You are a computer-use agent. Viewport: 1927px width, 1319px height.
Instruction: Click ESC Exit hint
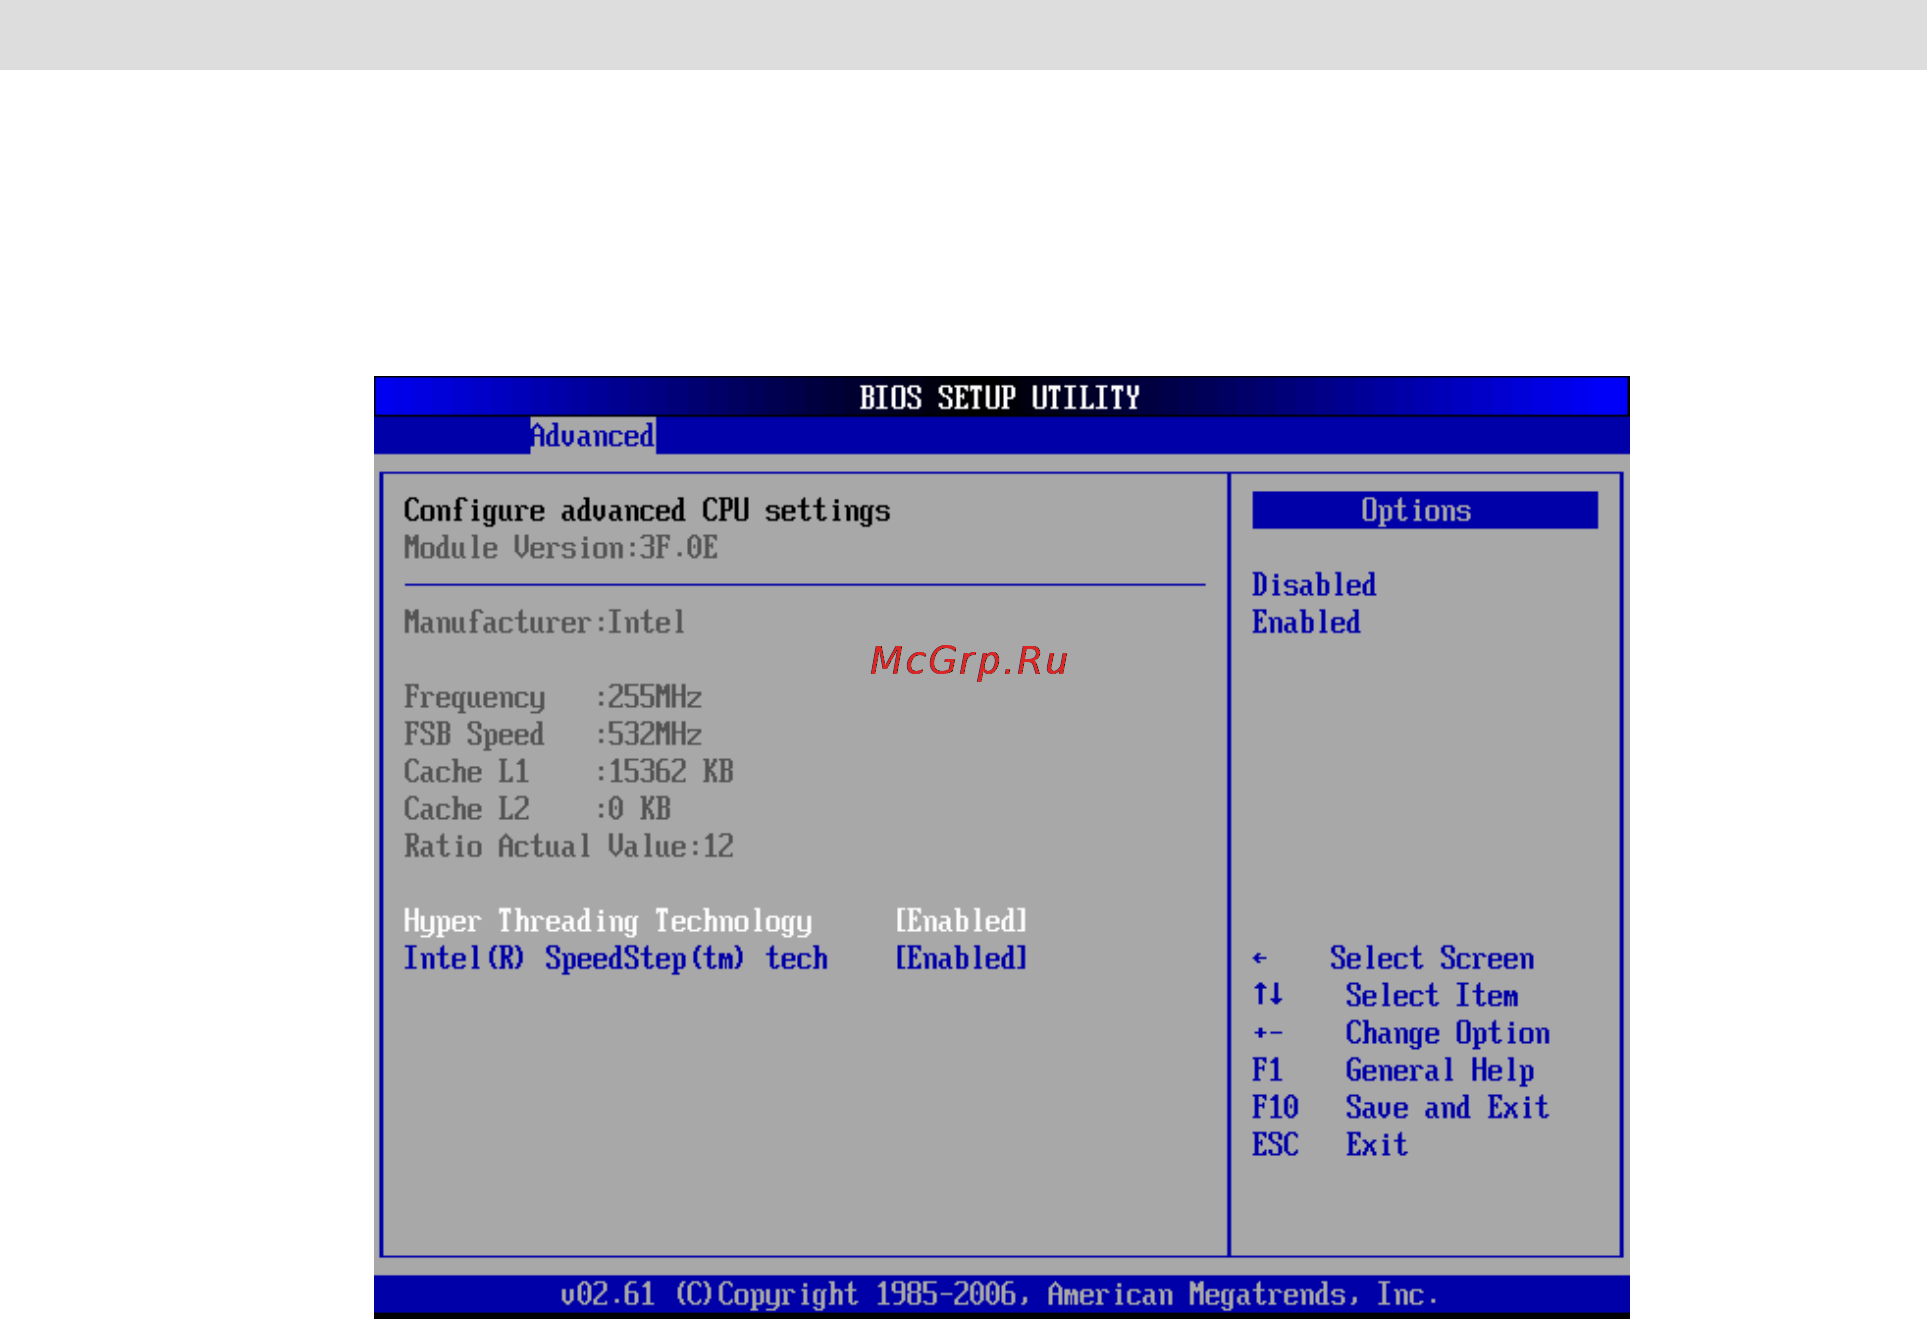(x=1330, y=1144)
